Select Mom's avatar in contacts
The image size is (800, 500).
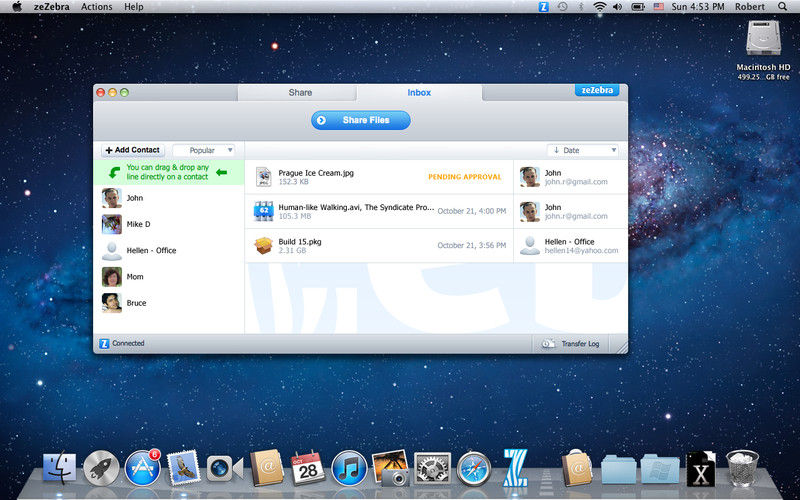point(112,277)
